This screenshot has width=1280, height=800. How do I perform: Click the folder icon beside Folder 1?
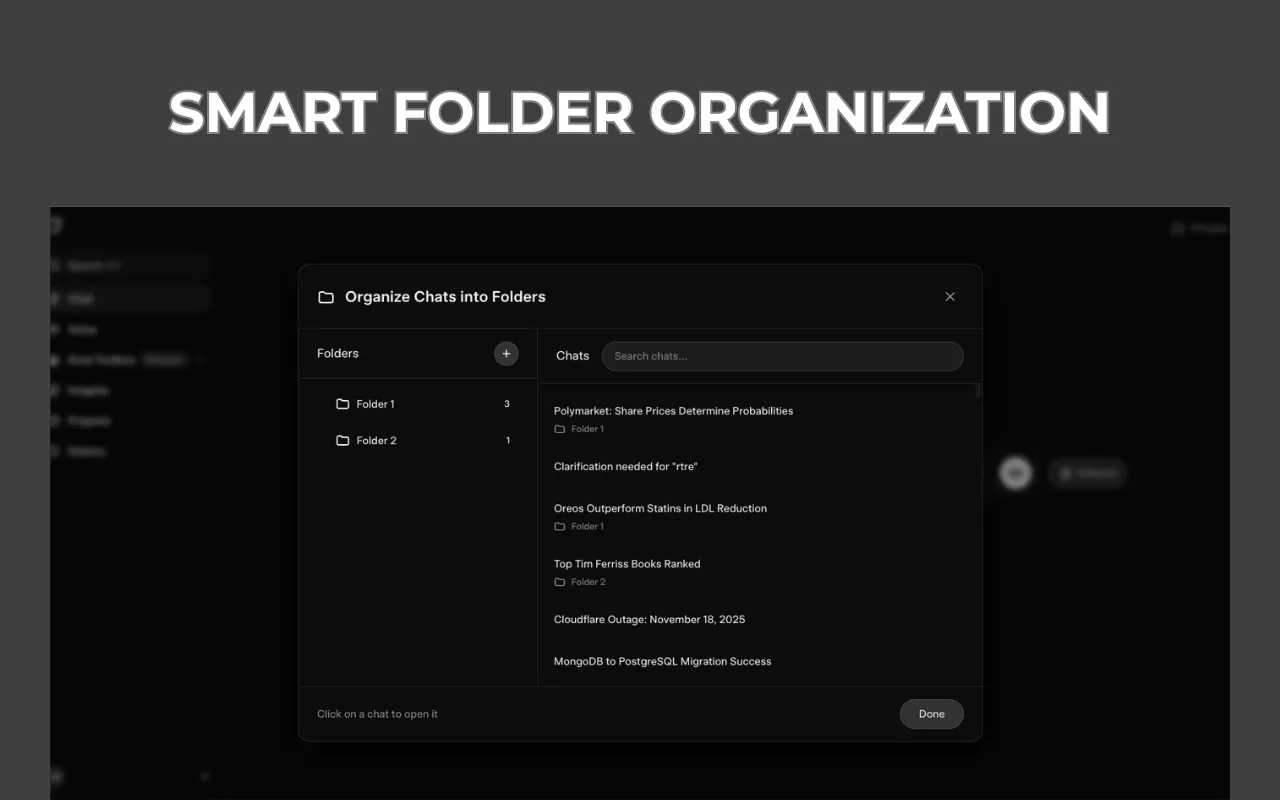click(342, 404)
